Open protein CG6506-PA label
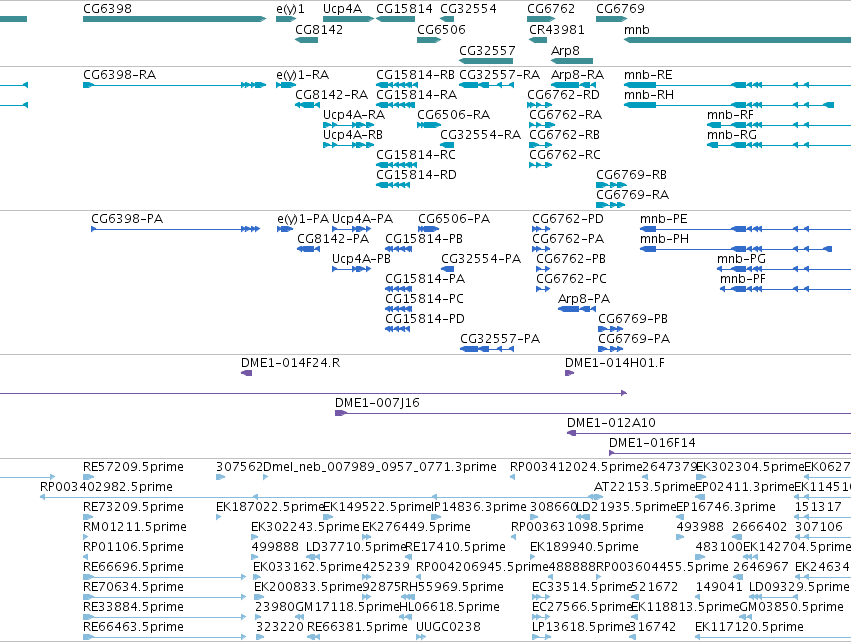Screen dimensions: 851x642 [454, 219]
